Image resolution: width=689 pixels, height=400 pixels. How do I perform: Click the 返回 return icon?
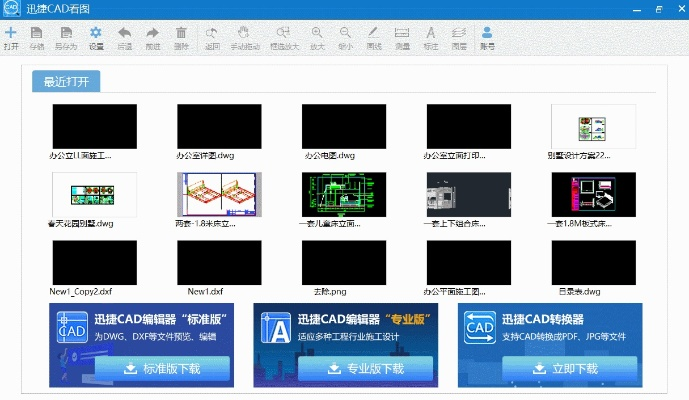click(212, 33)
